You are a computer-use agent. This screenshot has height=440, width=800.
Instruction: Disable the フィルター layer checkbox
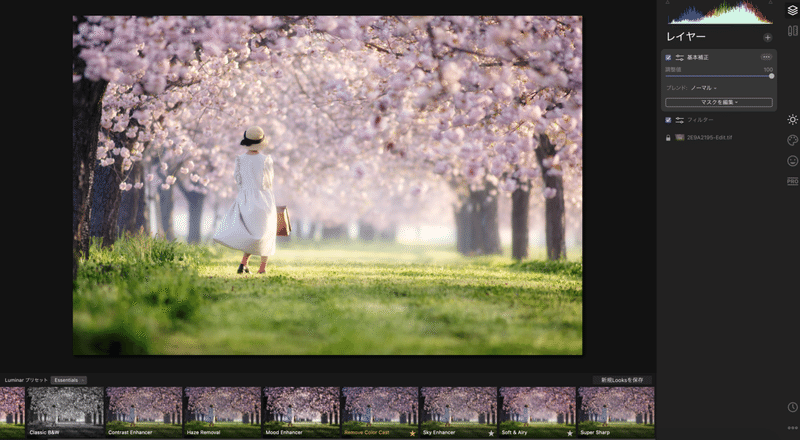(x=668, y=120)
